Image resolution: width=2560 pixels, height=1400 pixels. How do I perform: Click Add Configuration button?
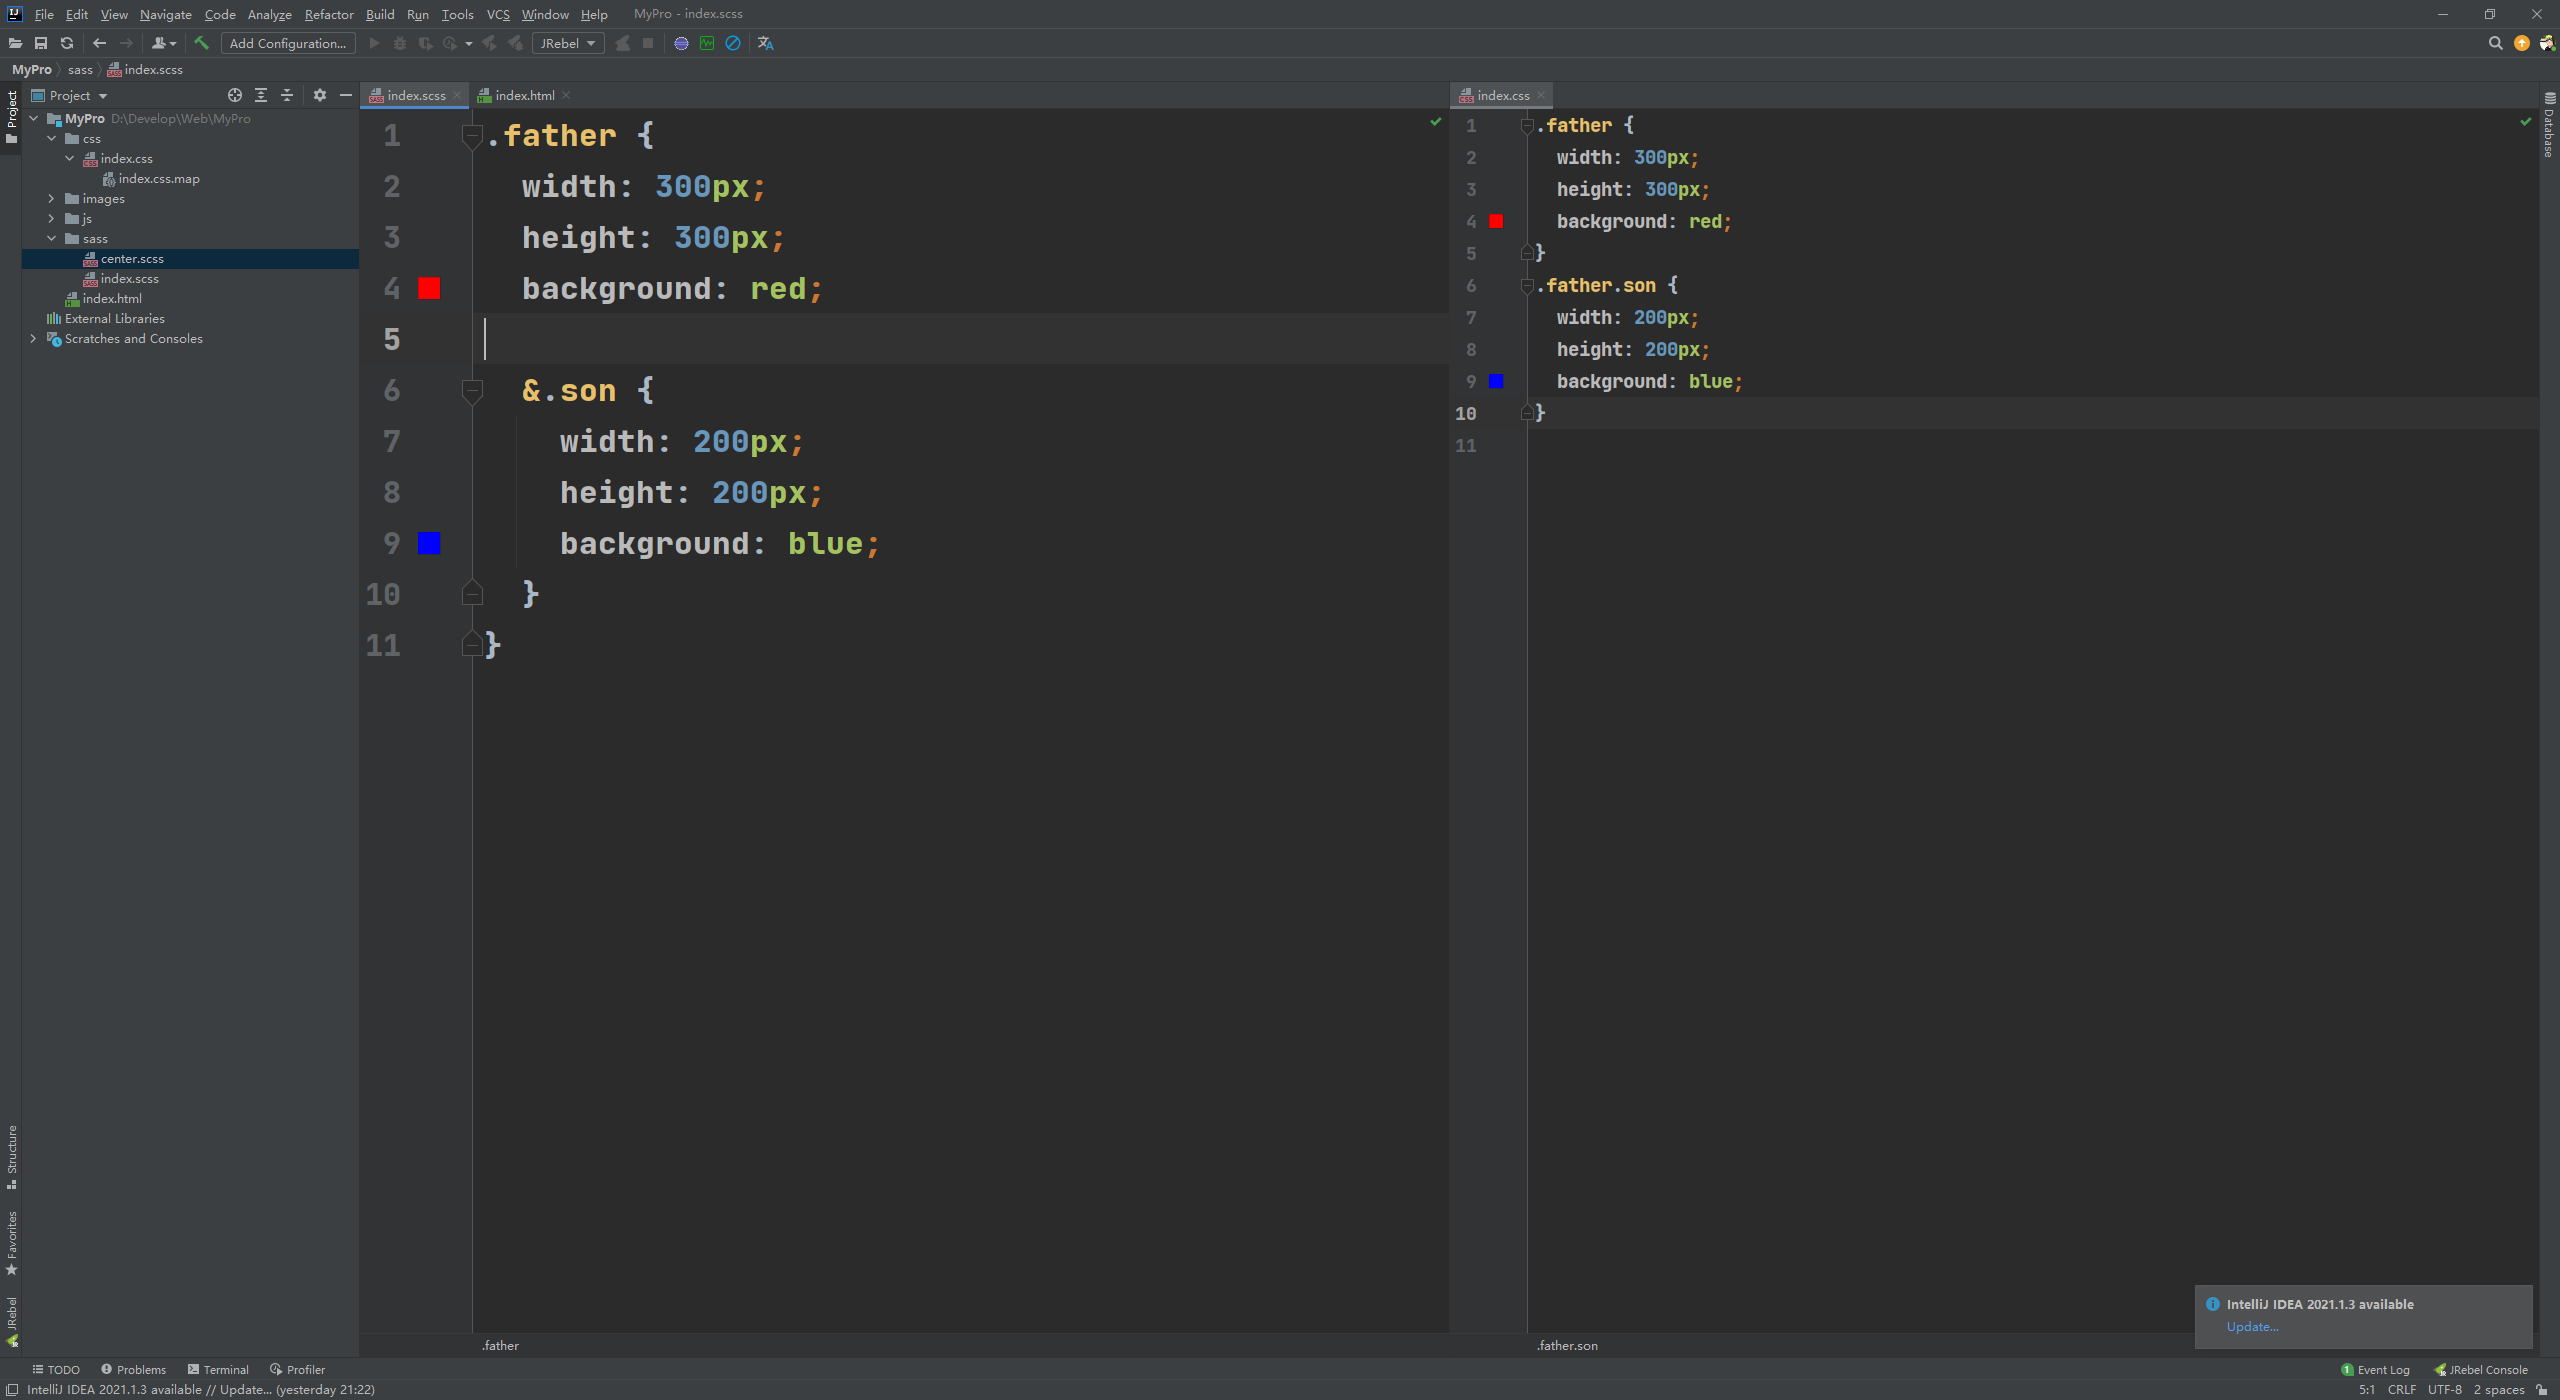pos(288,43)
